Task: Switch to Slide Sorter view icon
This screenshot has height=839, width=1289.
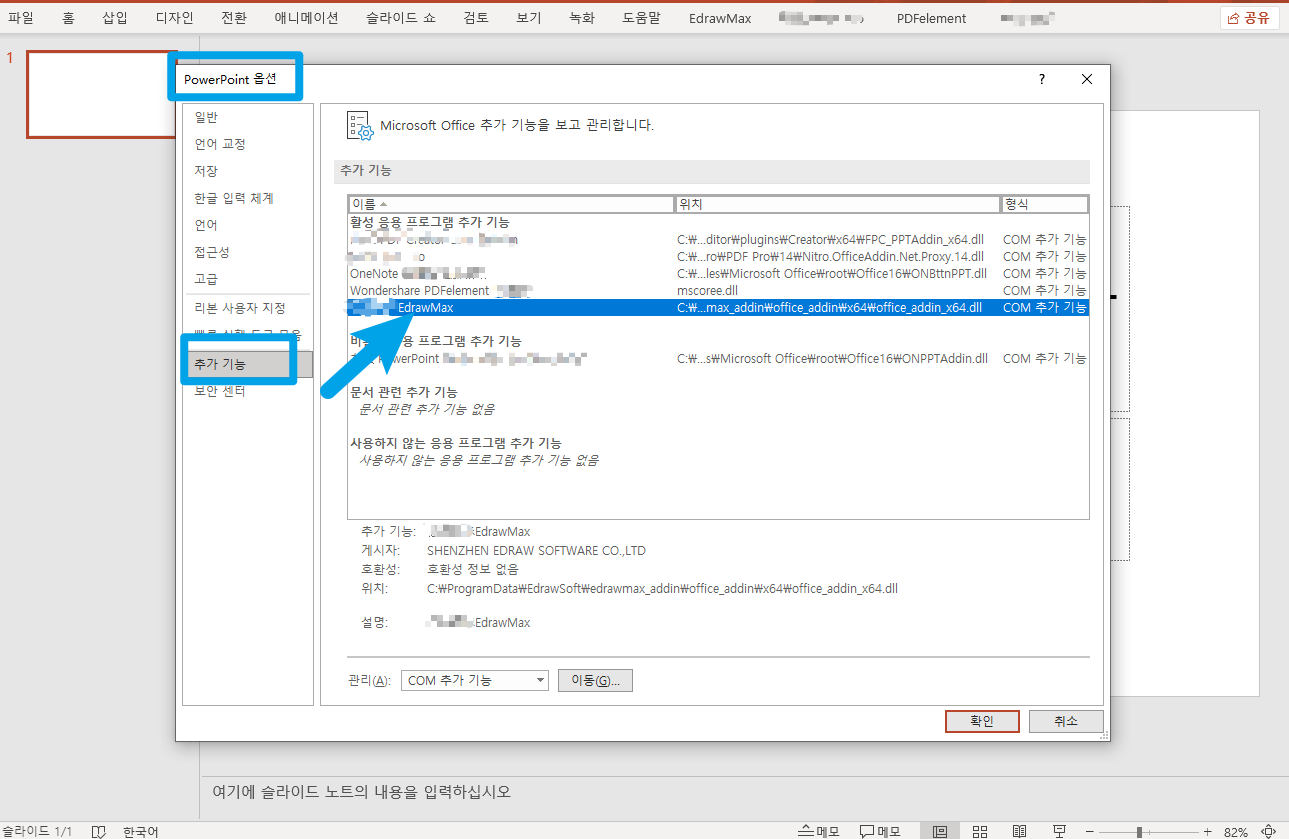Action: [x=980, y=831]
